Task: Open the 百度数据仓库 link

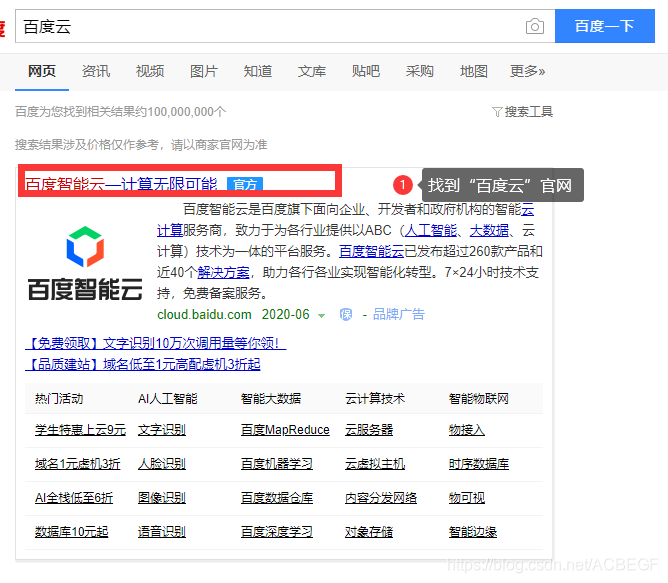Action: pyautogui.click(x=277, y=498)
